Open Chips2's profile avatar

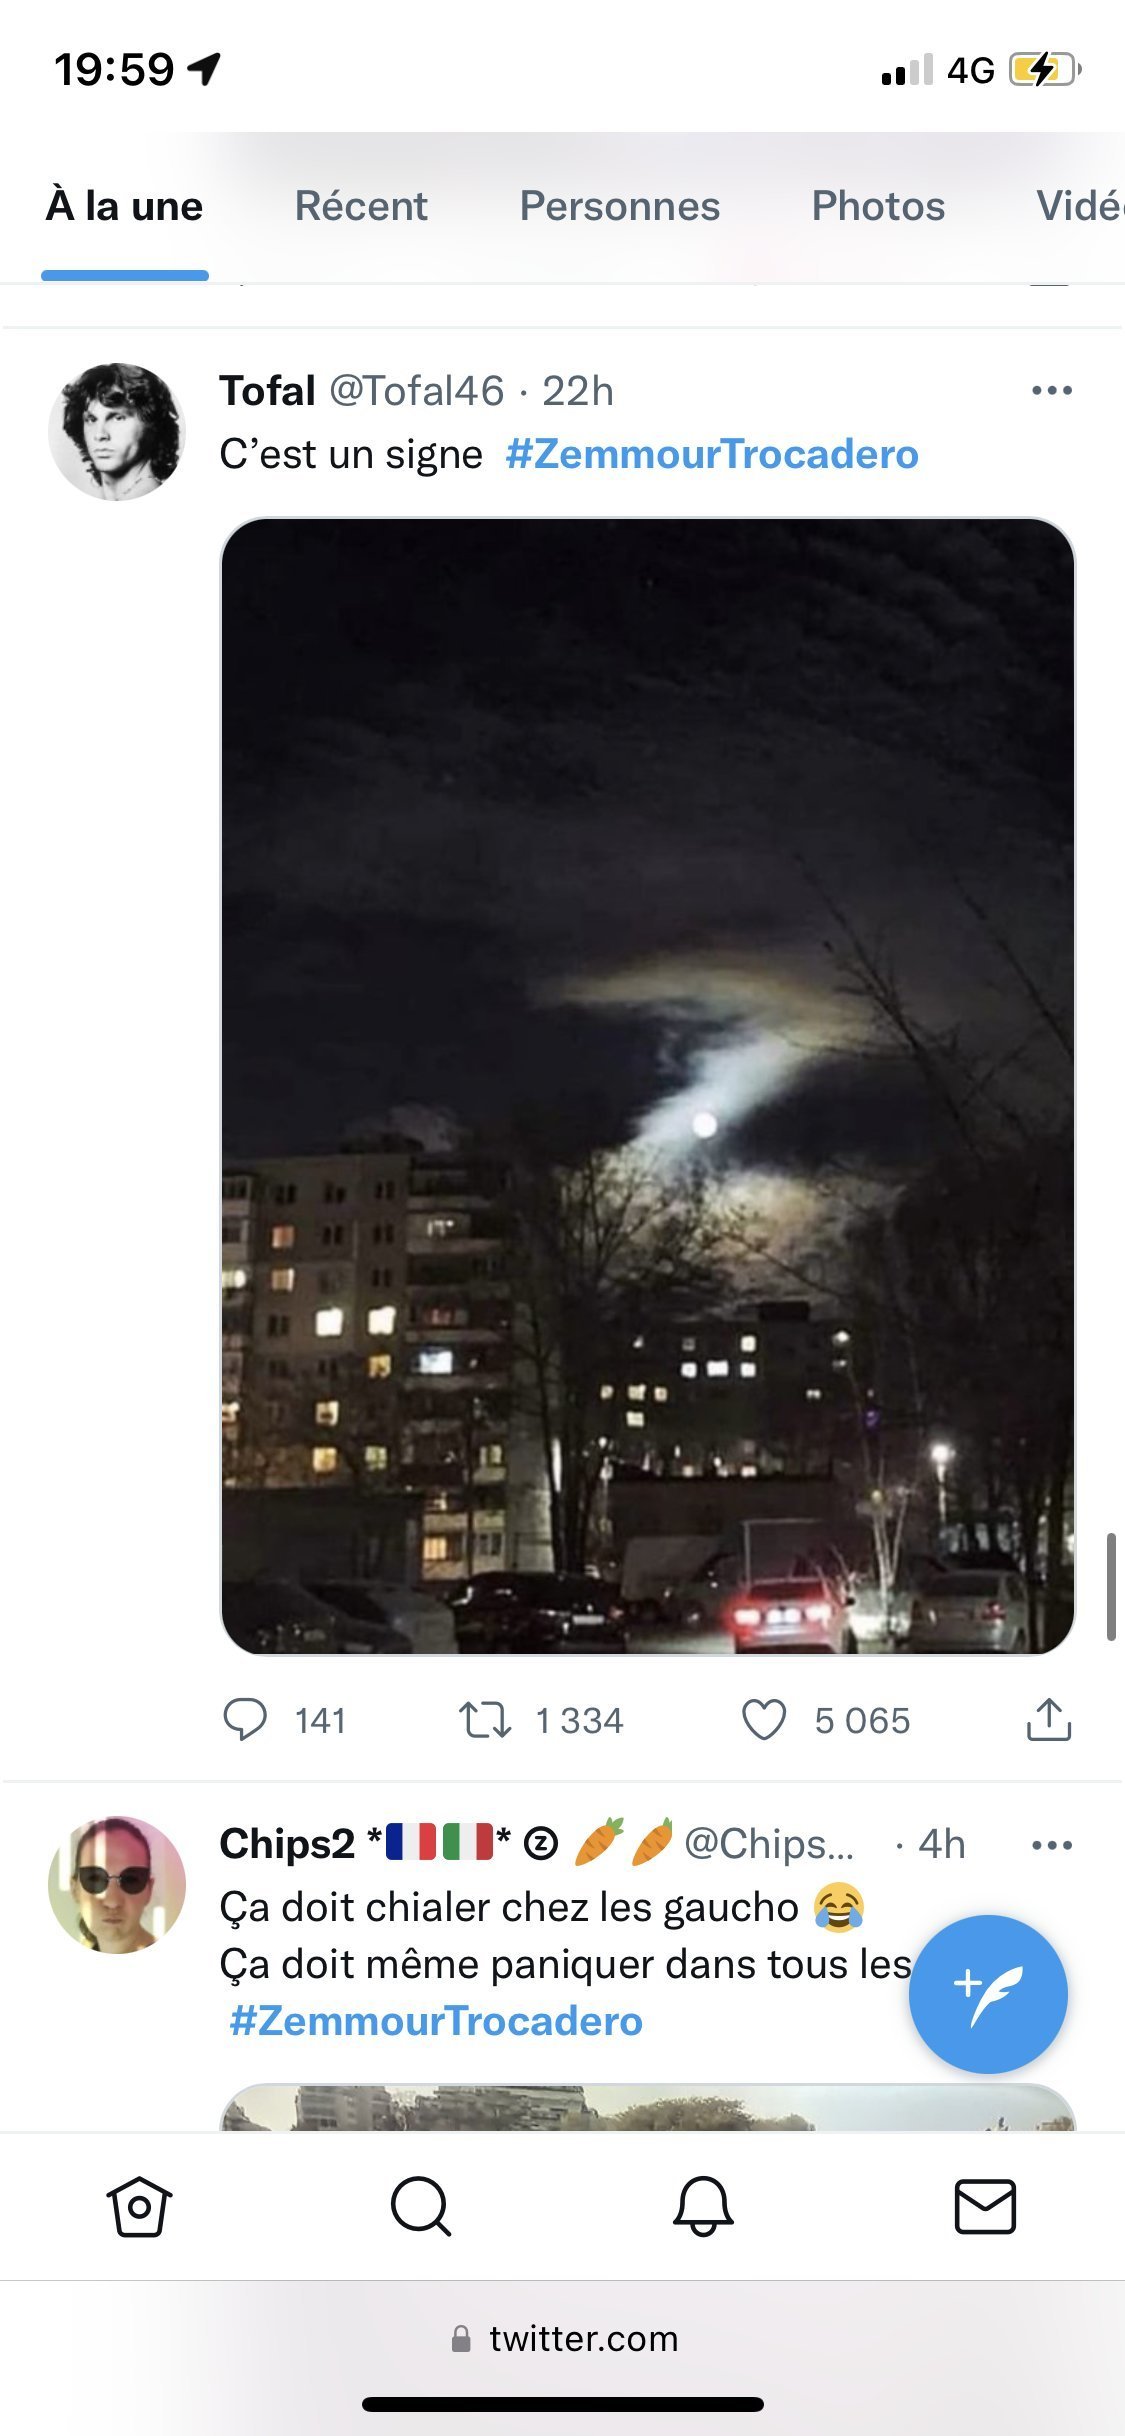(x=117, y=1885)
